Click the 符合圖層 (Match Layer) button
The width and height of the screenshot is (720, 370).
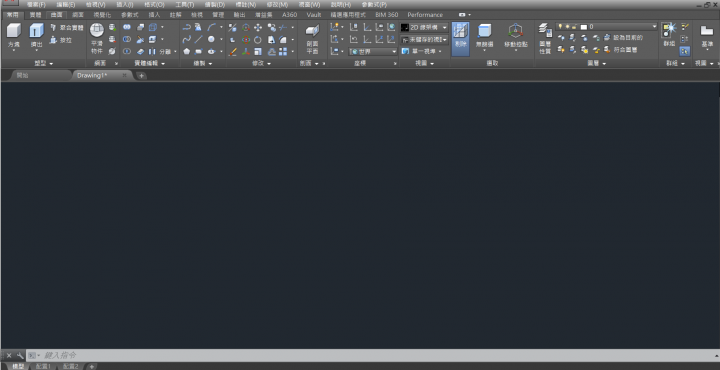[621, 50]
